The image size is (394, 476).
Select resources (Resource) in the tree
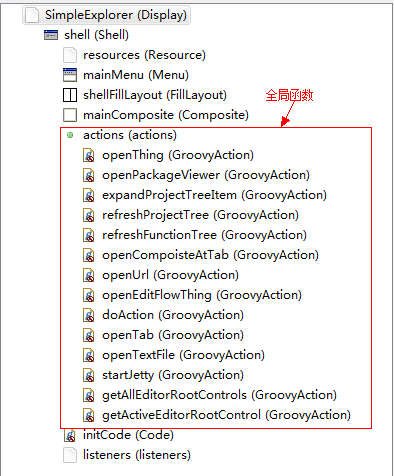pos(144,55)
